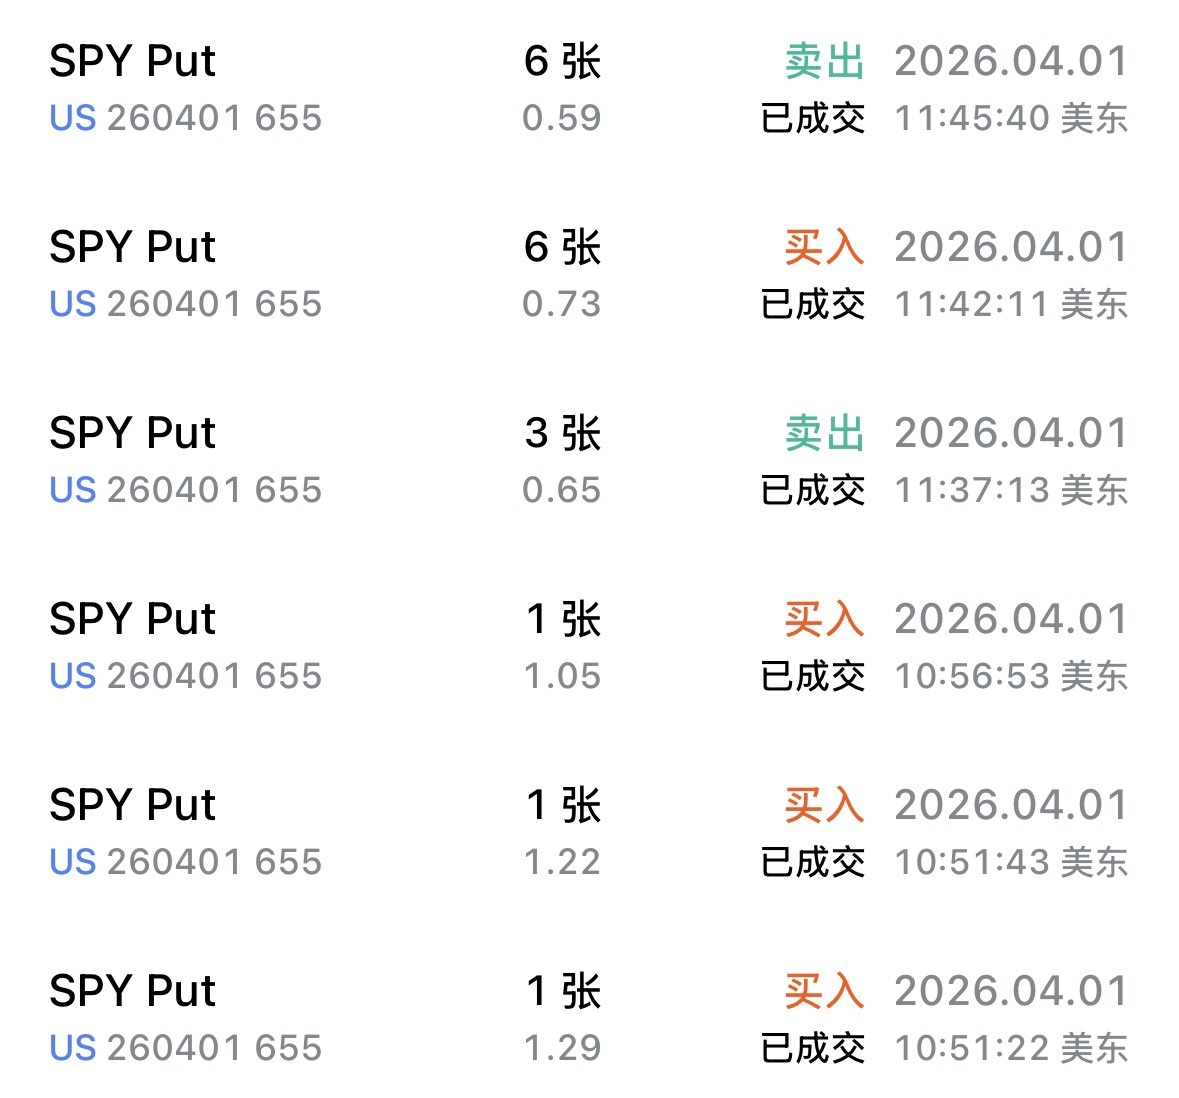This screenshot has width=1179, height=1098.
Task: Click SPY Put title of 1.22 order
Action: point(132,806)
